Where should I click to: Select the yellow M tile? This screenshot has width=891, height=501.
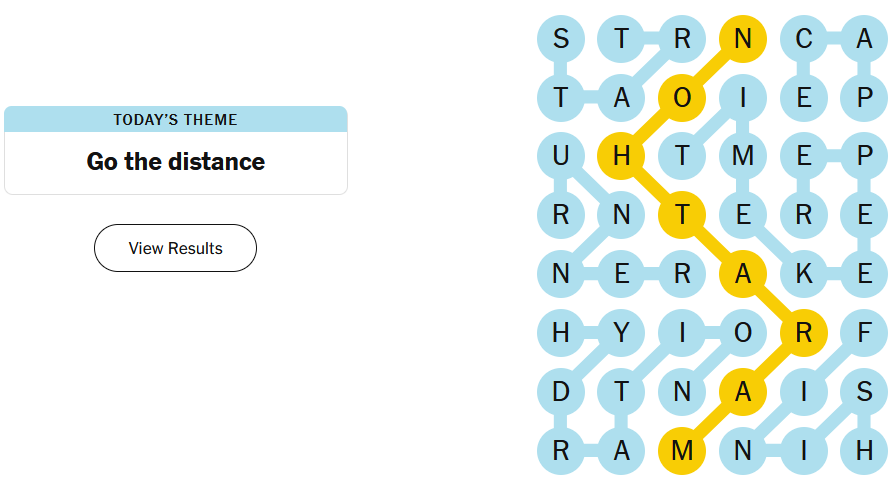tap(683, 451)
